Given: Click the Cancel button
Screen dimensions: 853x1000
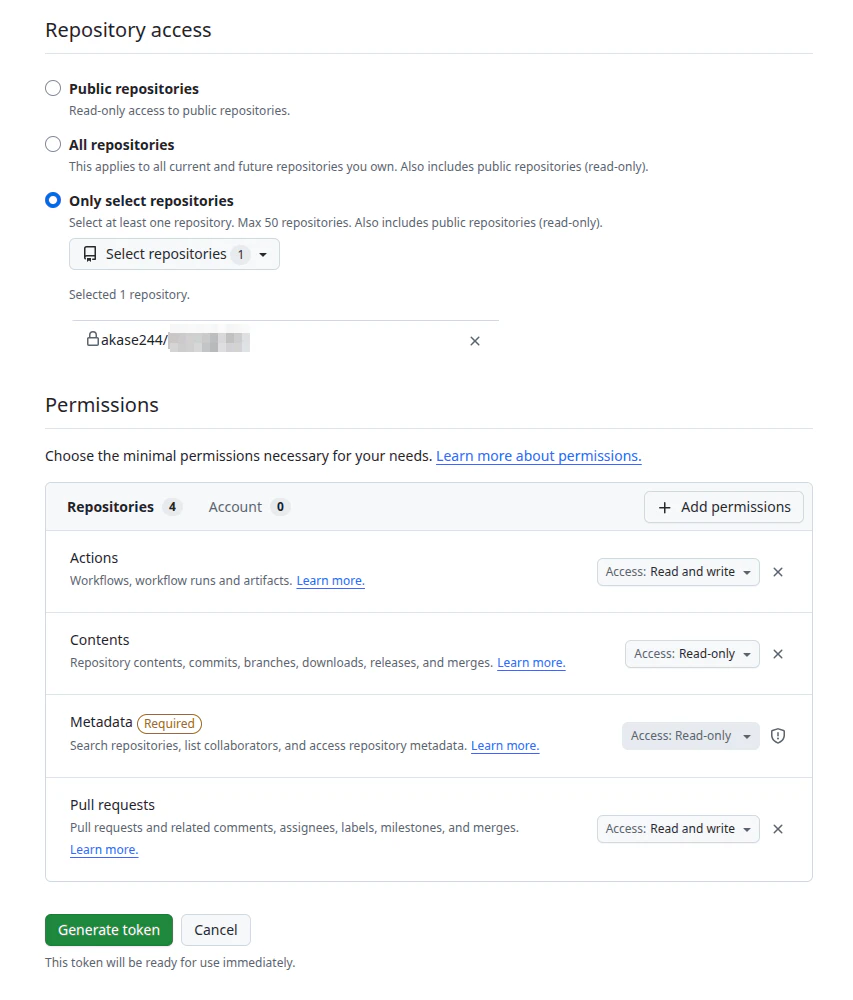Looking at the screenshot, I should pos(215,930).
